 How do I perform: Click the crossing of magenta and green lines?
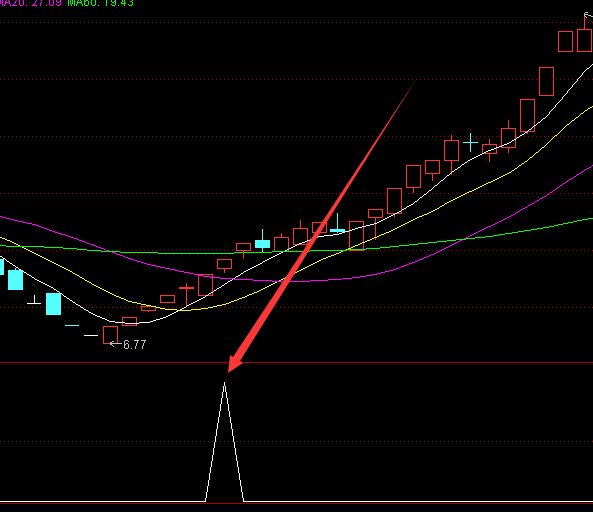tap(463, 239)
